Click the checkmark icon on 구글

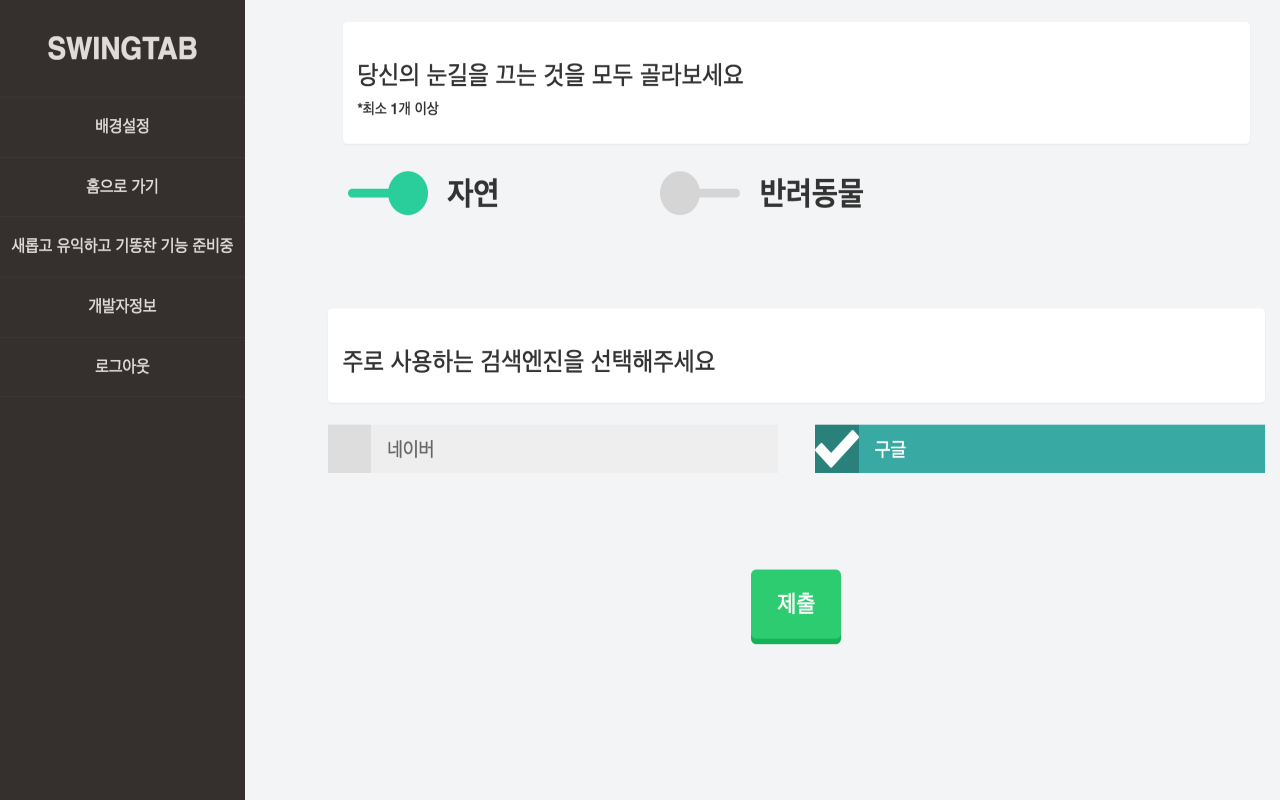coord(836,449)
